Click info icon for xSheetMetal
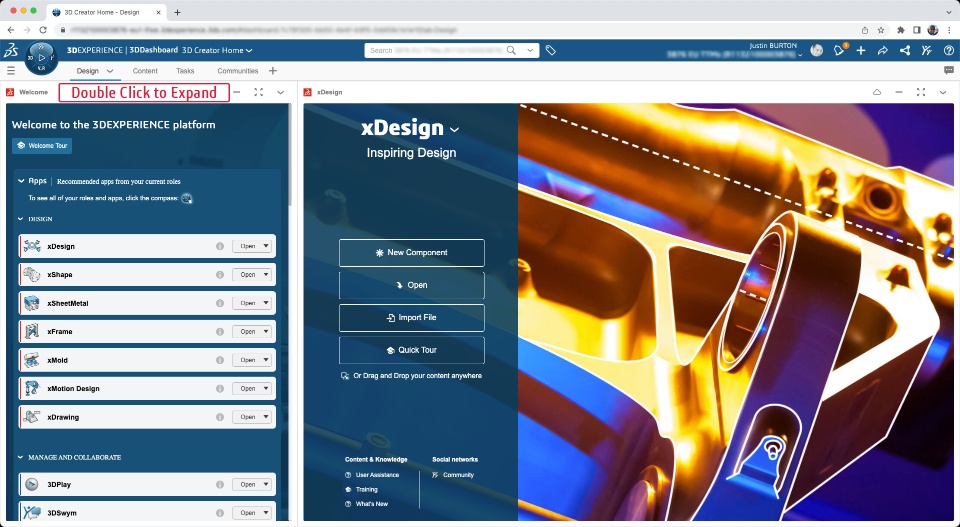This screenshot has height=527, width=960. [220, 303]
